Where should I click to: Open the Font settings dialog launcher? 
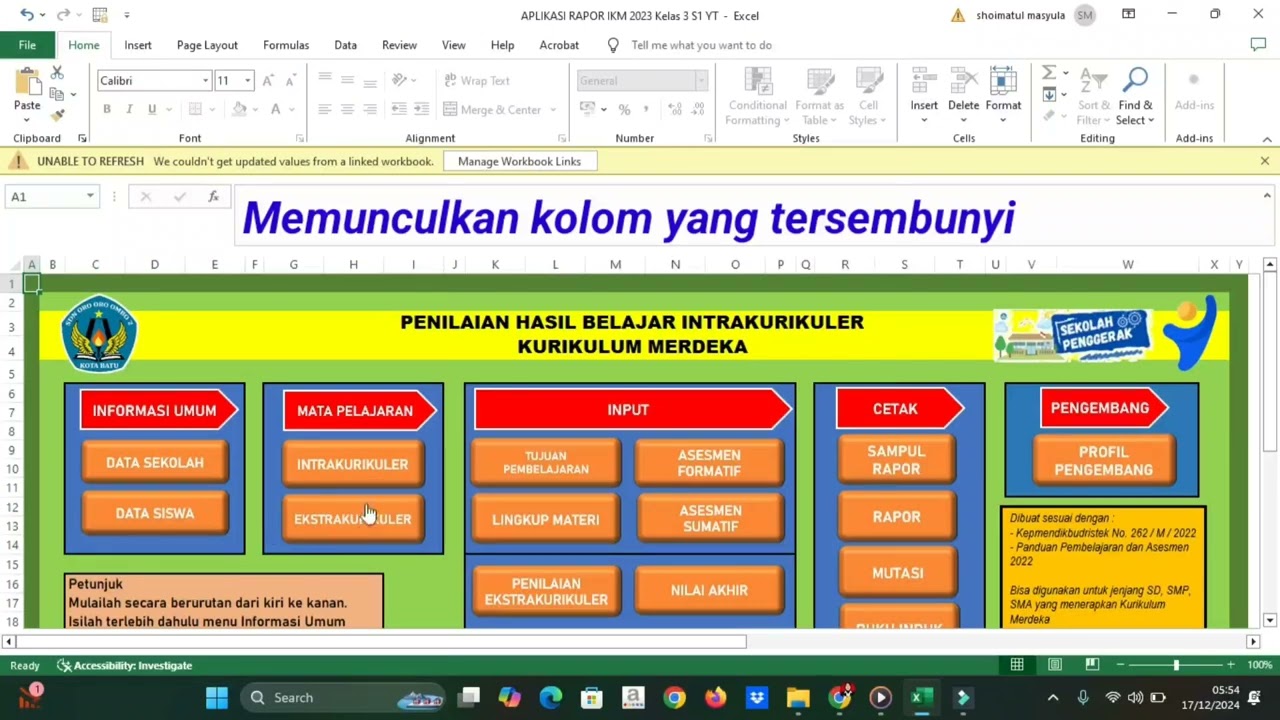coord(300,138)
